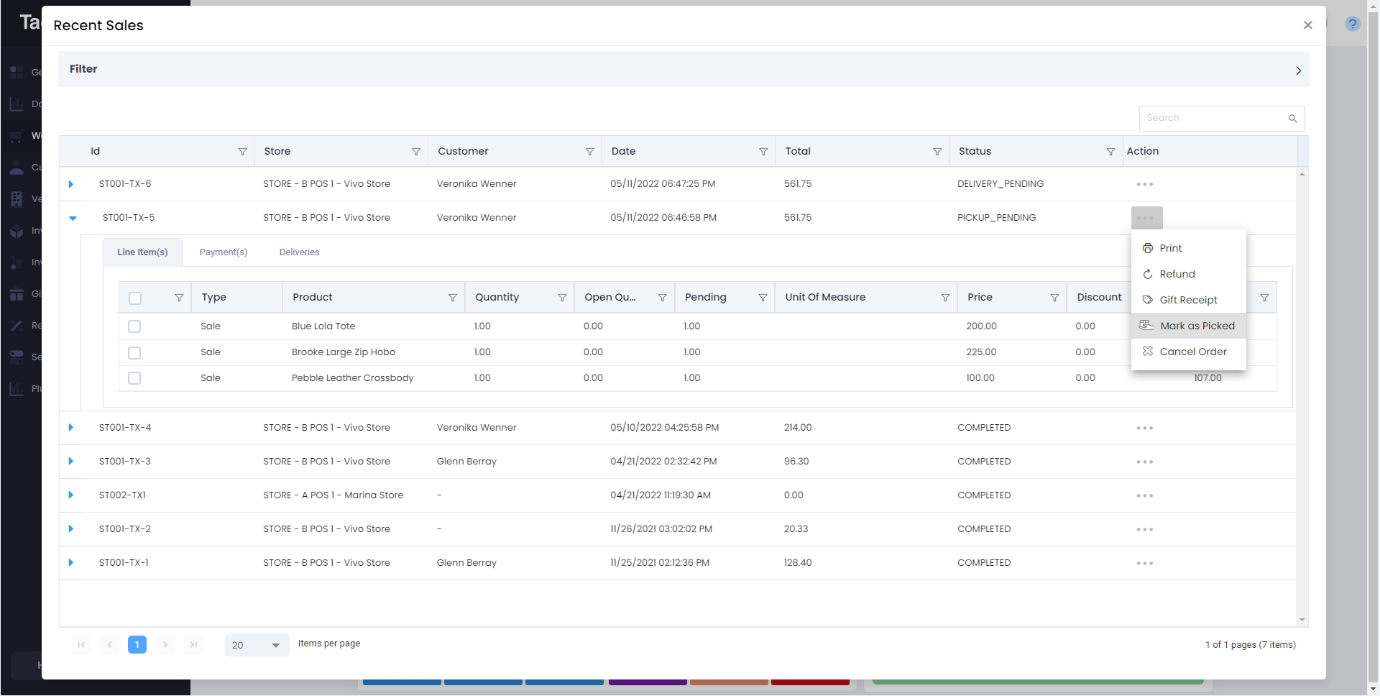Click filter icon in Quantity column

(562, 298)
